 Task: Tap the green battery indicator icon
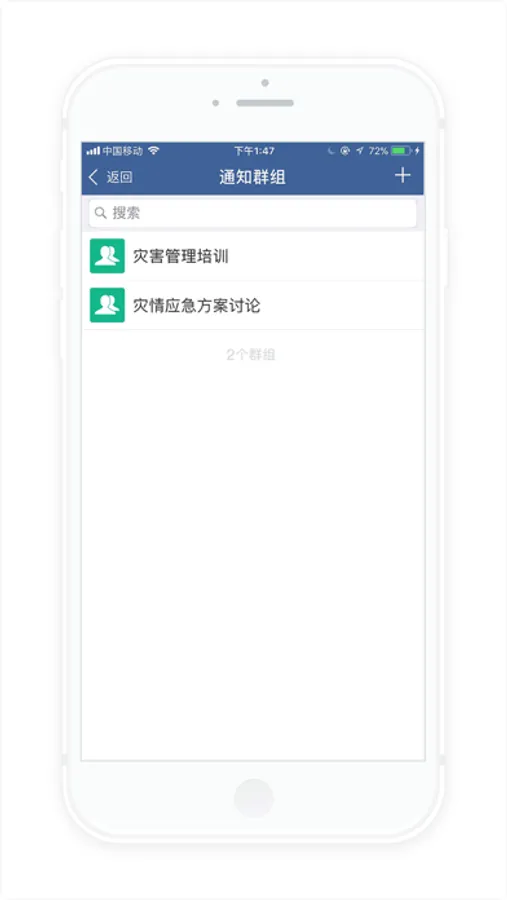(x=401, y=151)
